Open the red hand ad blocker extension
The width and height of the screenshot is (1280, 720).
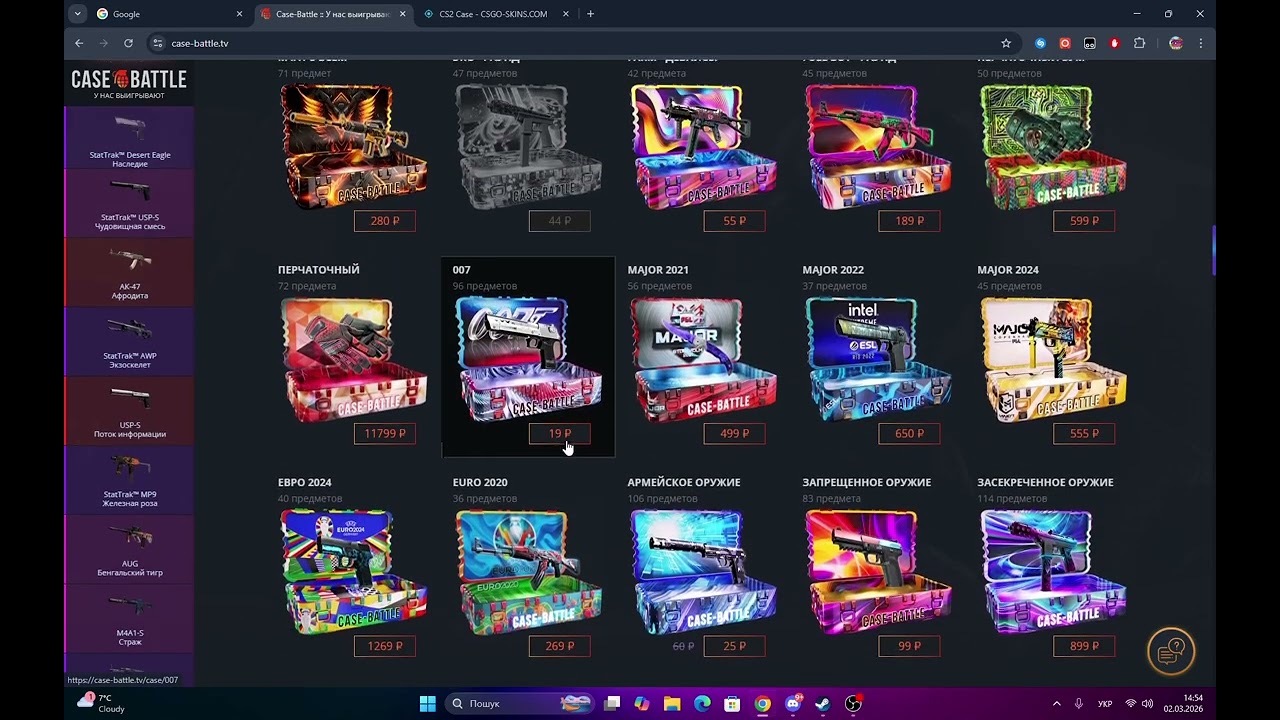point(1114,43)
